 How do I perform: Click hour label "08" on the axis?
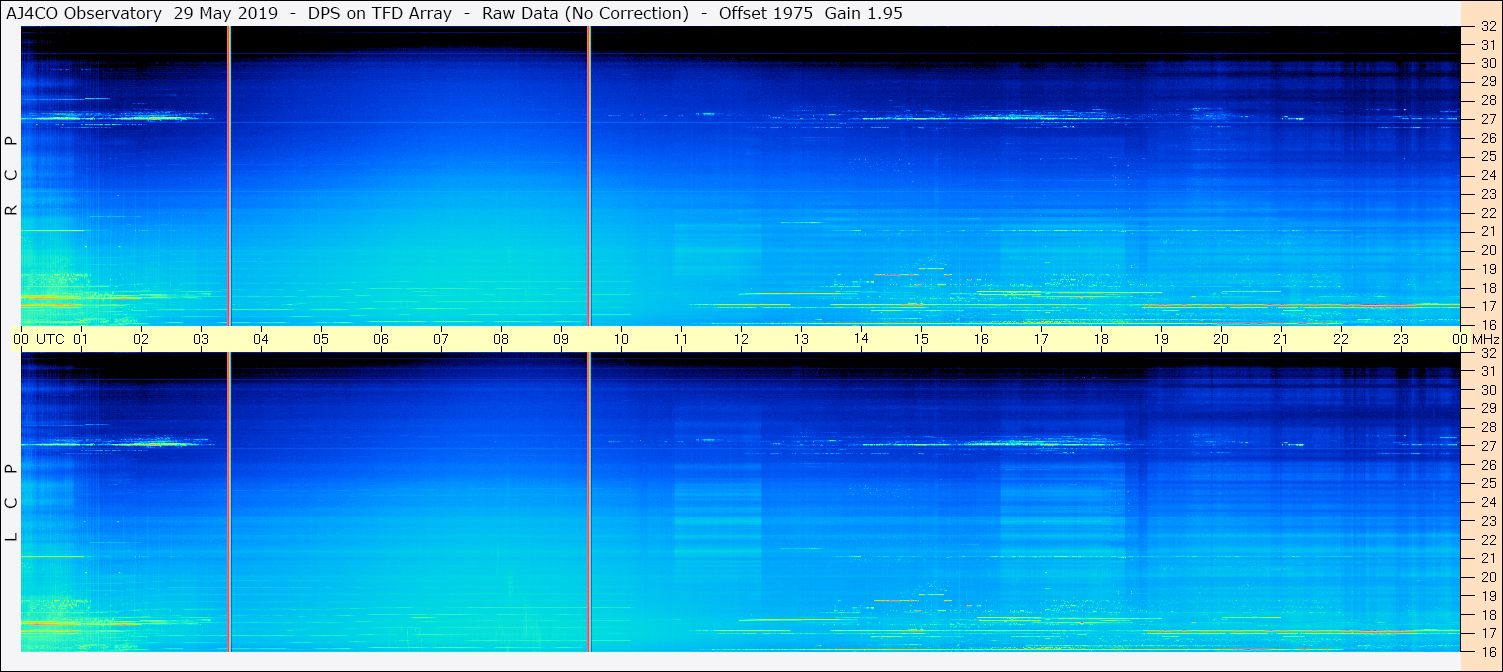[501, 339]
